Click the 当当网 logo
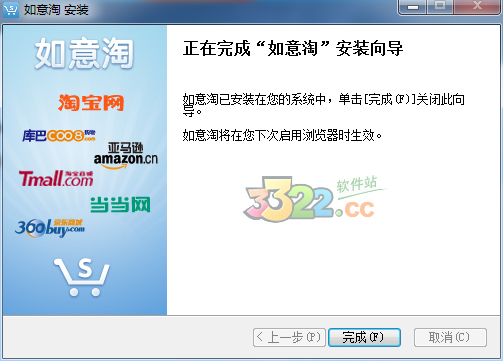The height and width of the screenshot is (361, 503). (120, 204)
